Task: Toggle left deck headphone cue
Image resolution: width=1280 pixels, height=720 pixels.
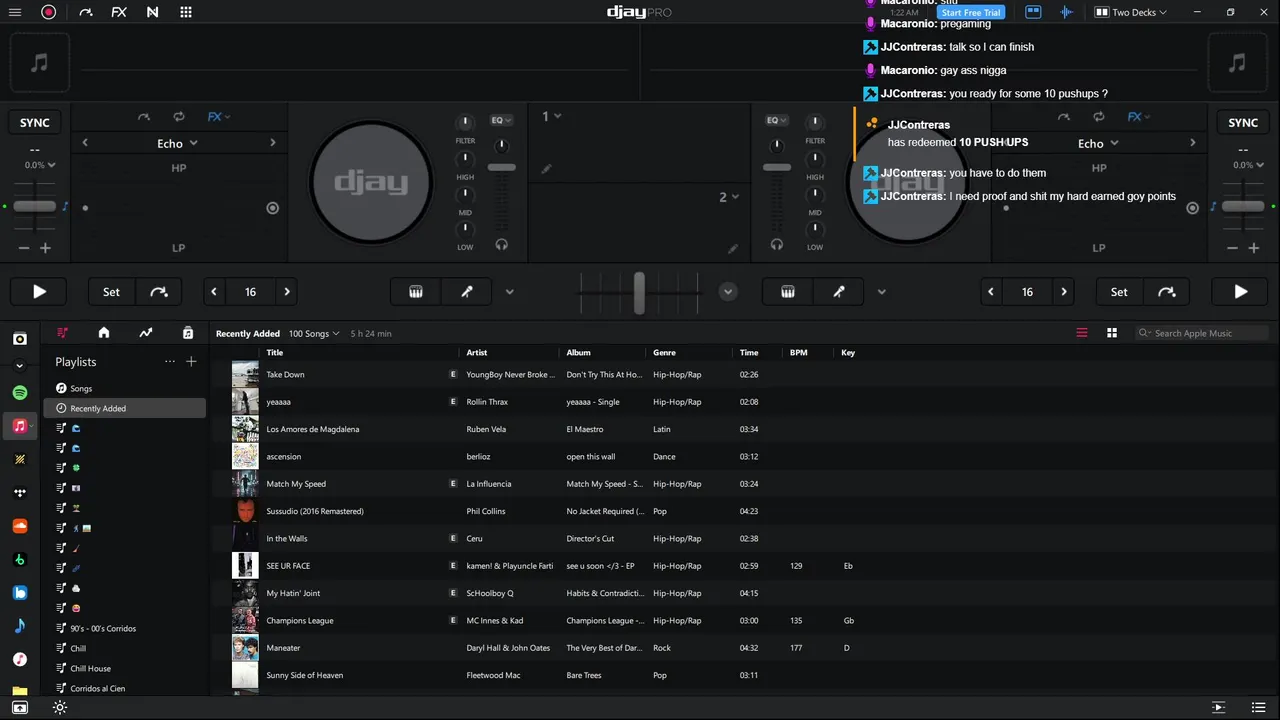Action: (x=502, y=244)
